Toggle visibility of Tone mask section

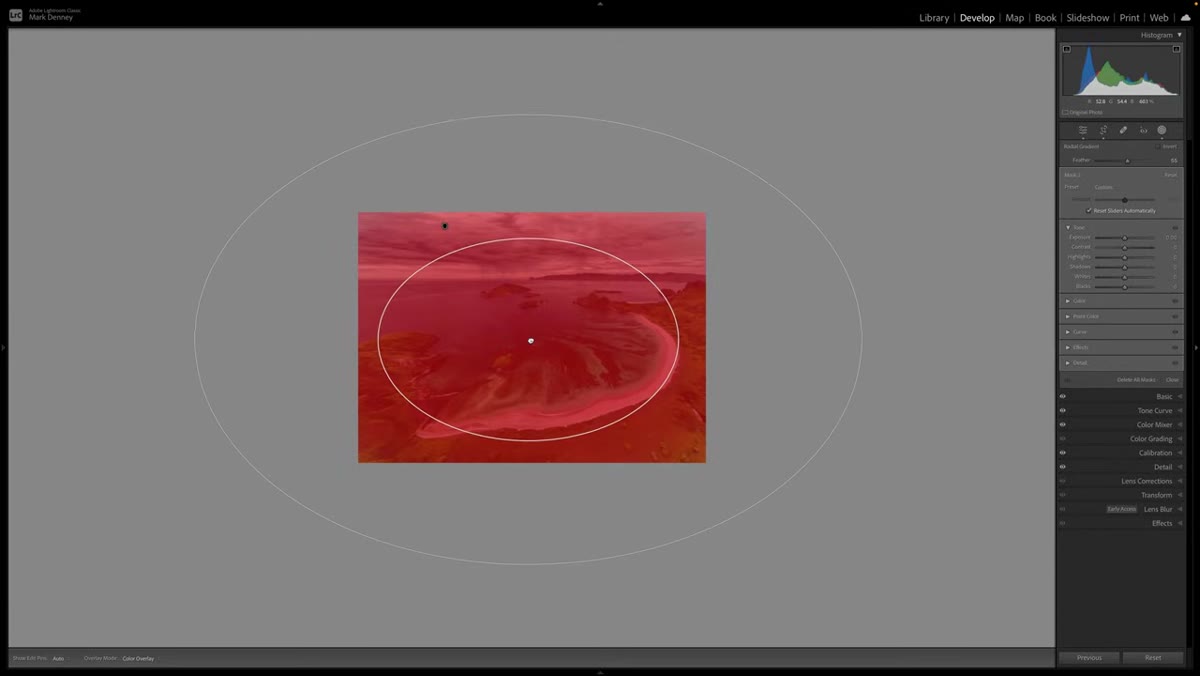[1175, 228]
